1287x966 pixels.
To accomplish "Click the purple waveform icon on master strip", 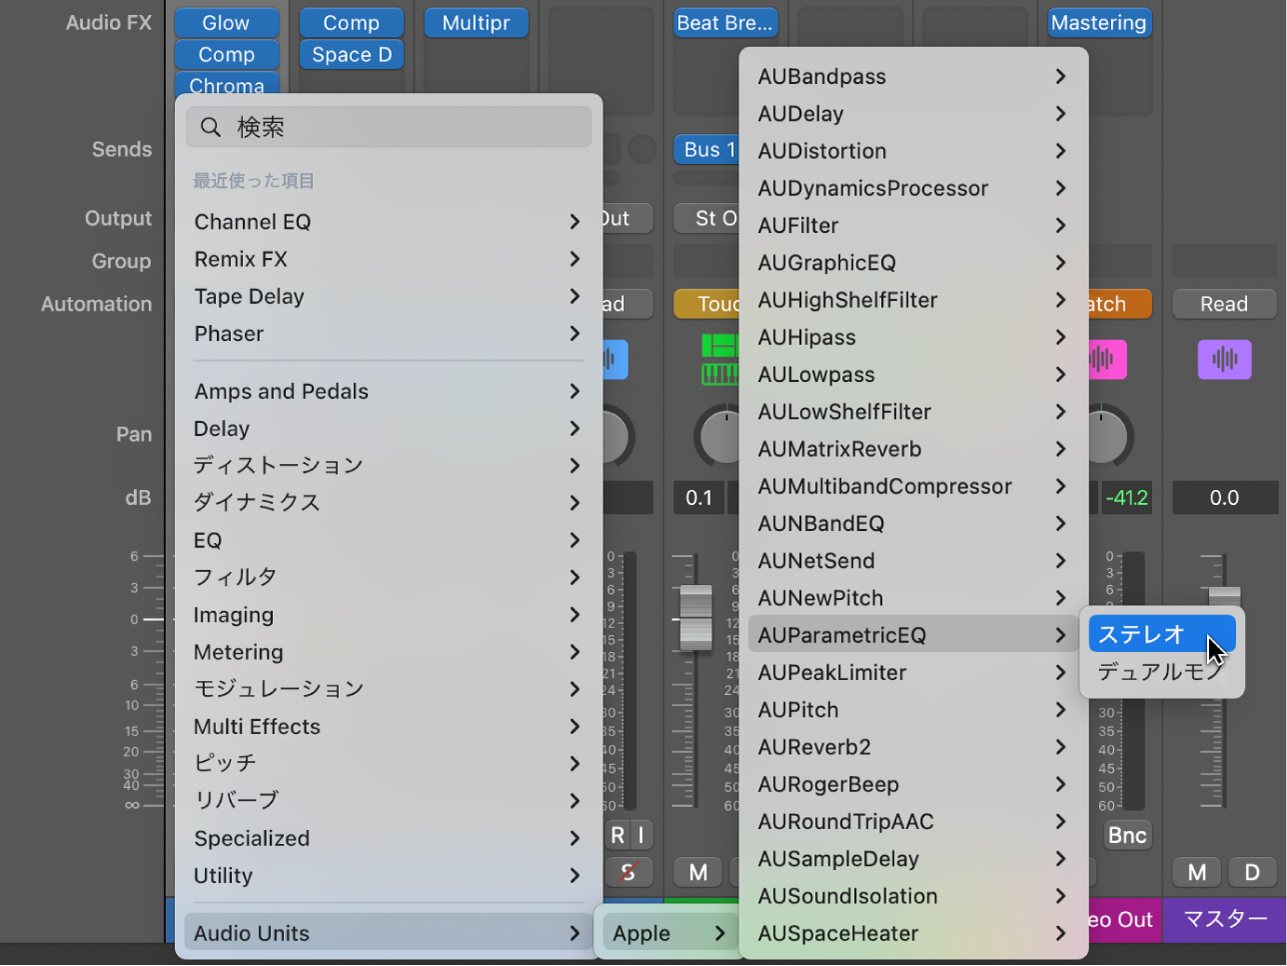I will (1223, 360).
